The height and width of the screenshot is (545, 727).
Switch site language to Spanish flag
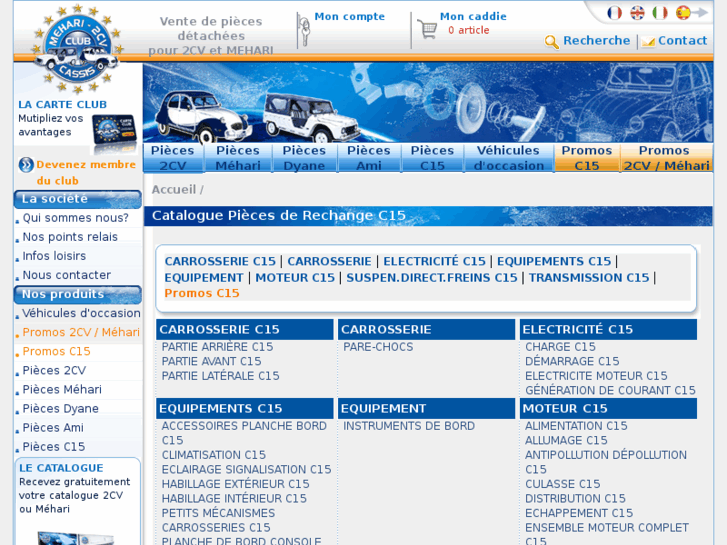682,13
